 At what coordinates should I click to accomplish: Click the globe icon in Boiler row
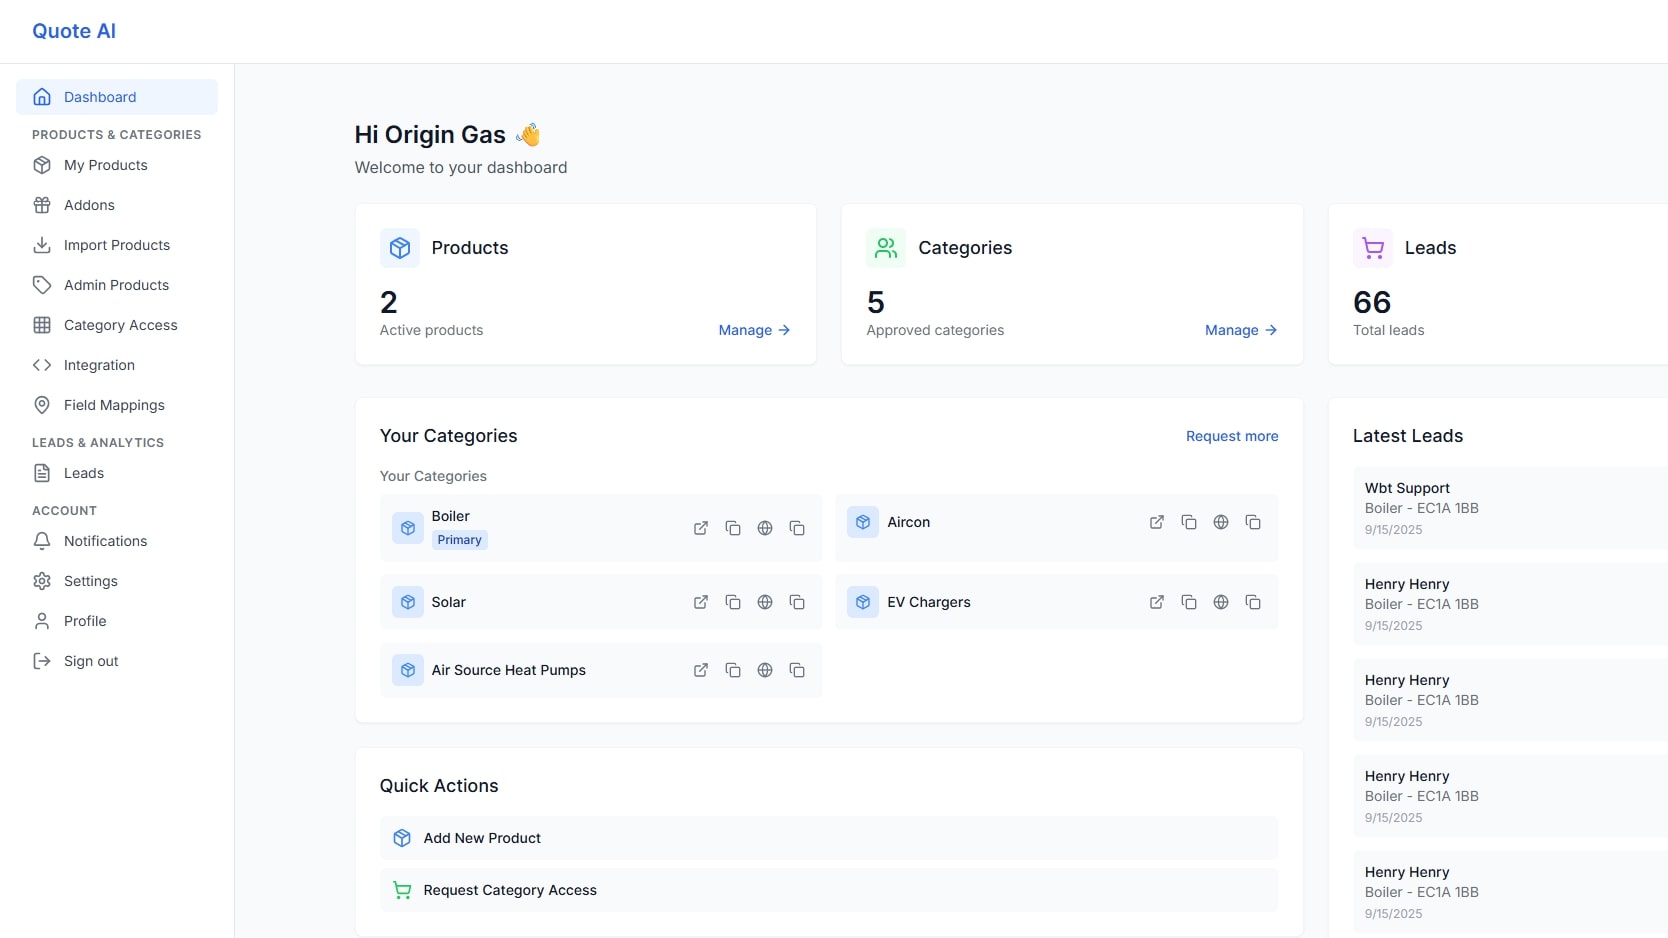[765, 528]
